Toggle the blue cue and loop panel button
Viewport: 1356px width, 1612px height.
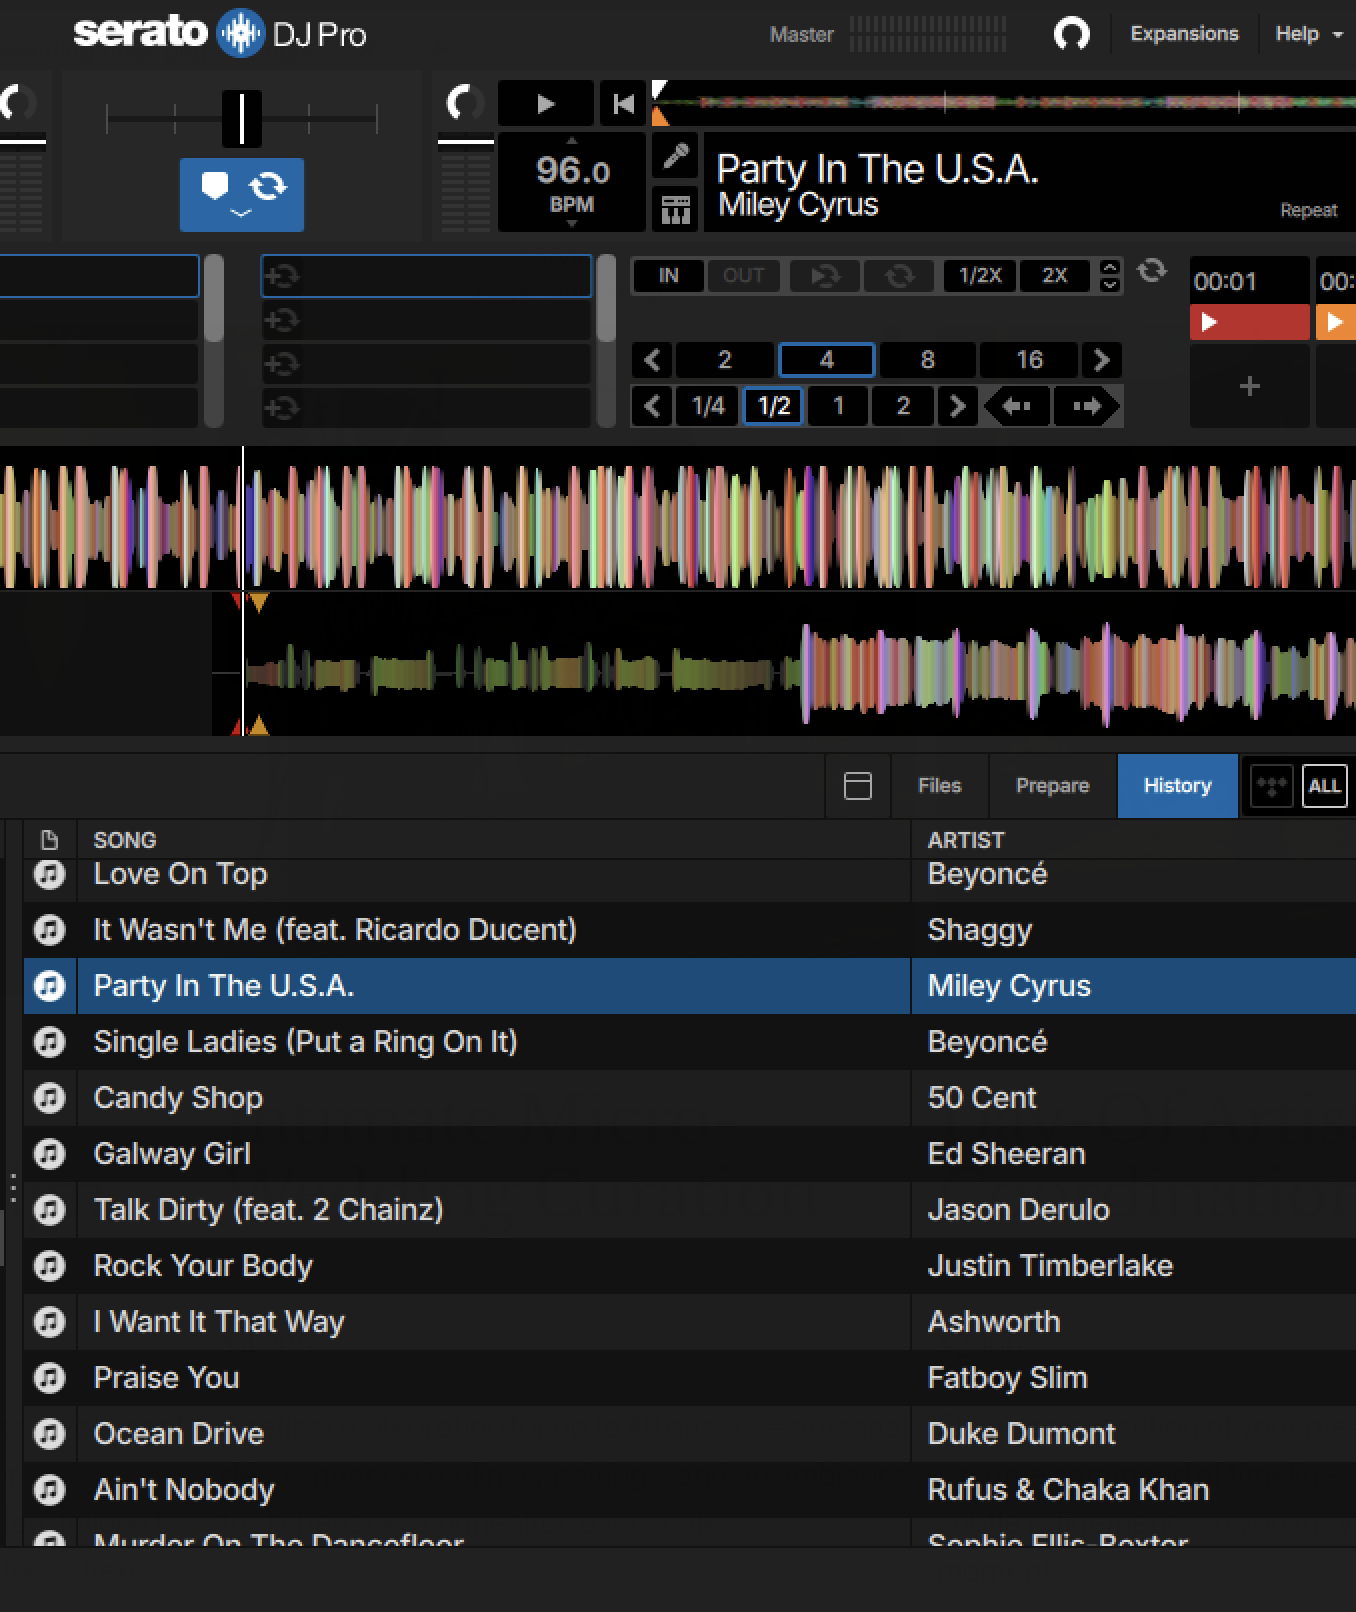[242, 194]
